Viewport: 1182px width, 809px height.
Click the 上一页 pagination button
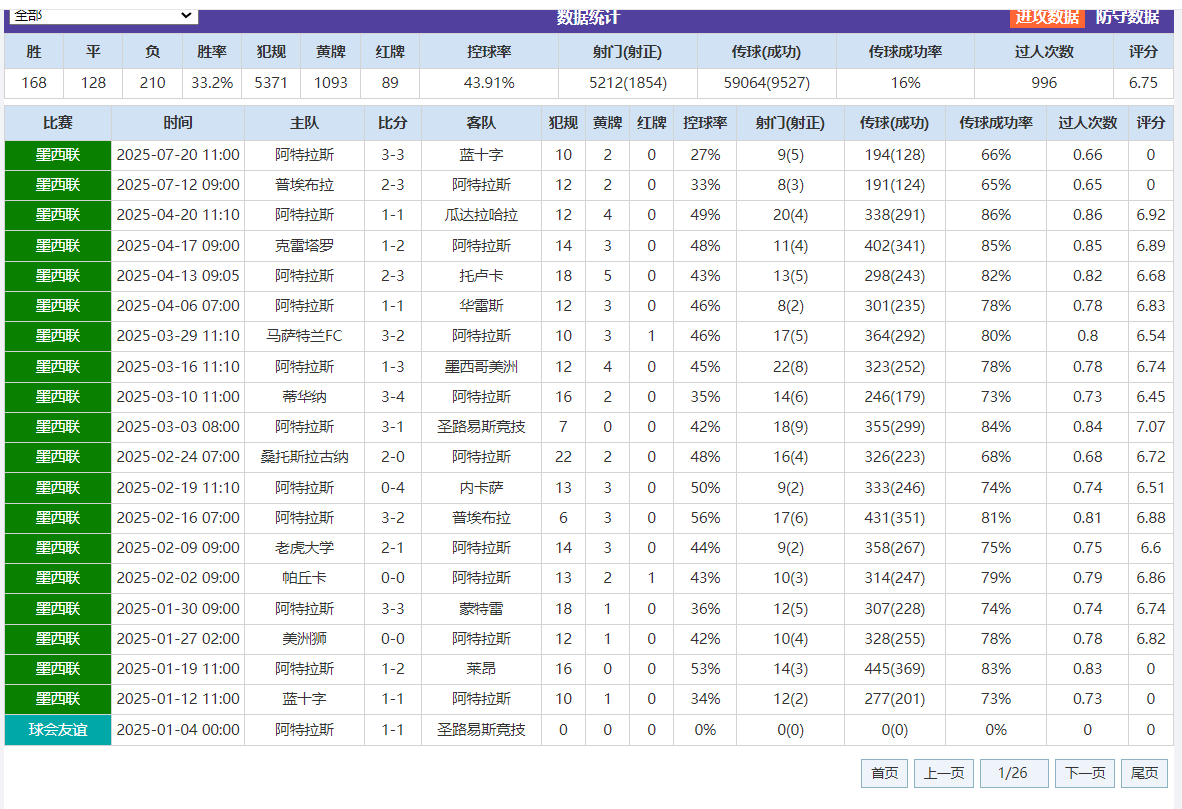coord(943,772)
